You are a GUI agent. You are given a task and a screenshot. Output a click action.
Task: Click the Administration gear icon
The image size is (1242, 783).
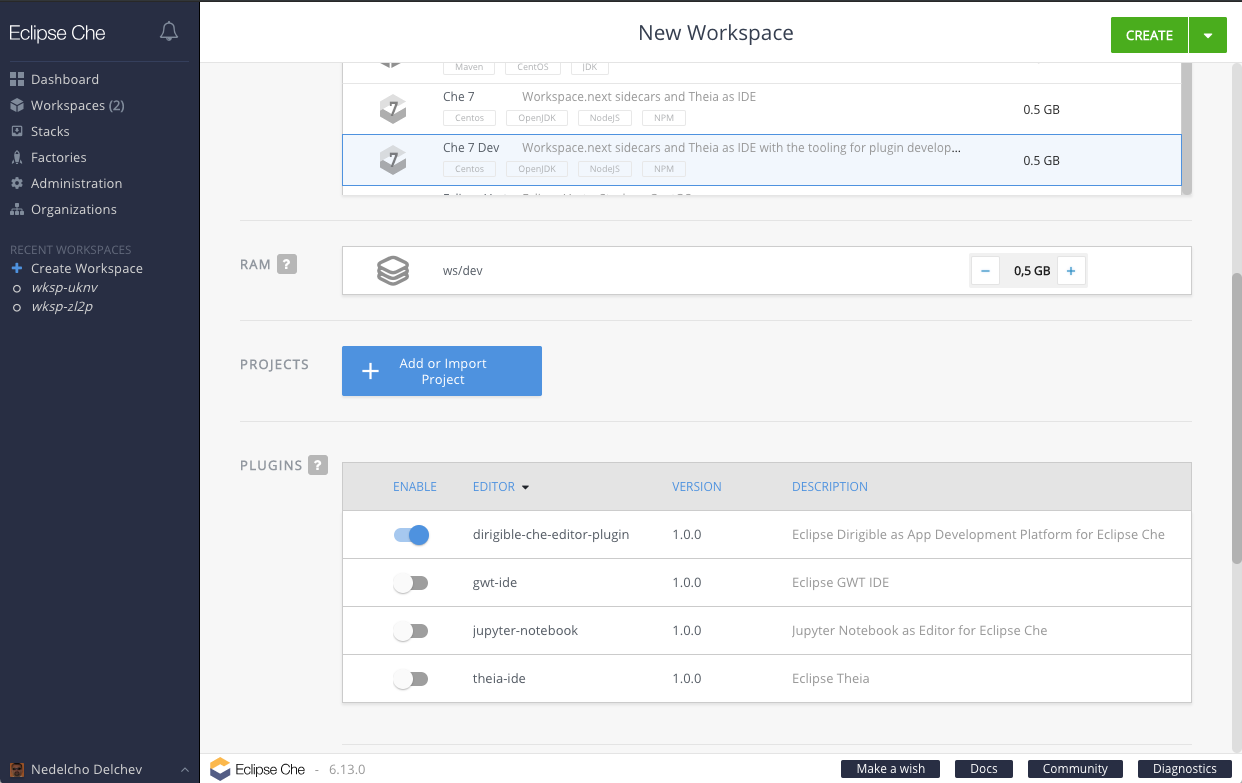pos(17,183)
